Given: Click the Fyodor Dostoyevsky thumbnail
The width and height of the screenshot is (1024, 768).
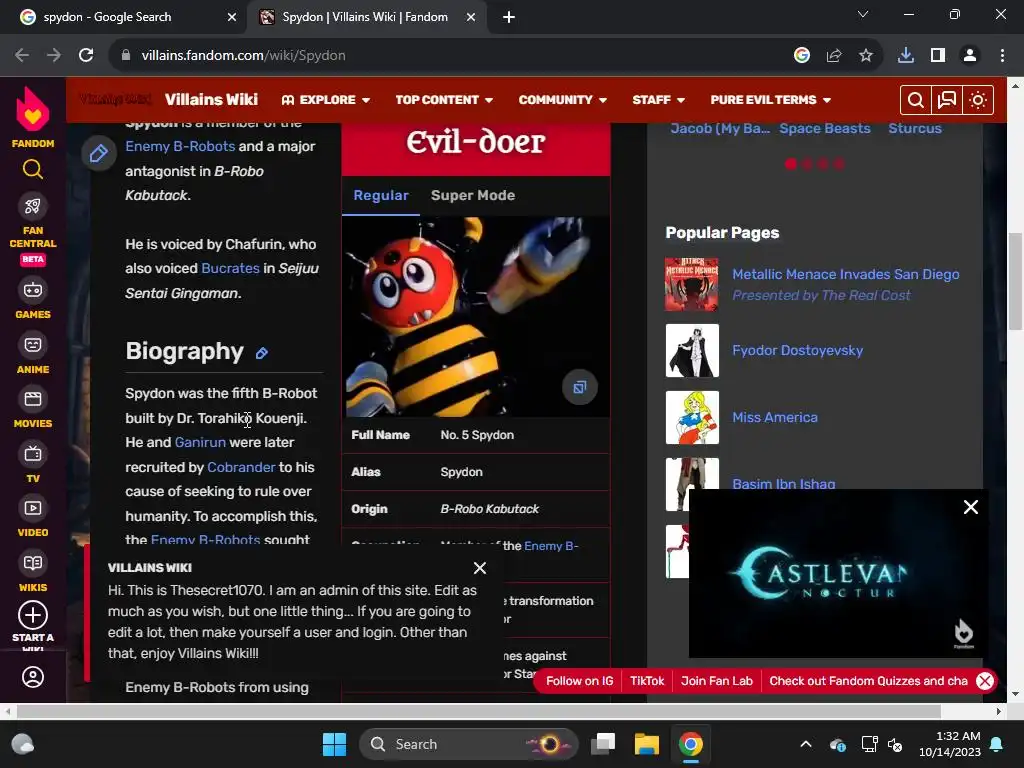Looking at the screenshot, I should pos(692,351).
